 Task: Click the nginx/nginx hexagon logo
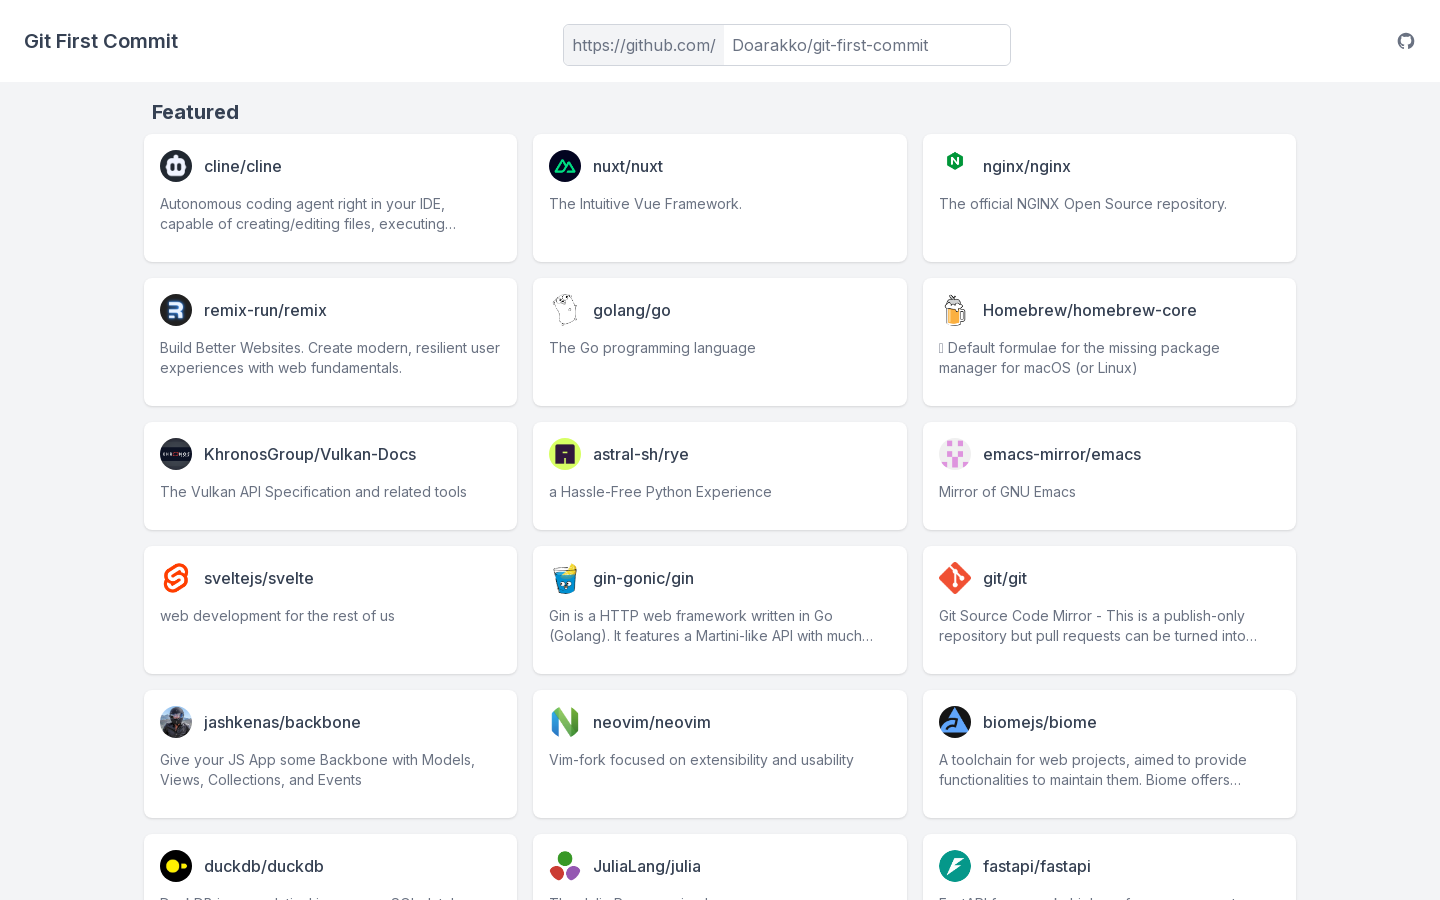[955, 161]
